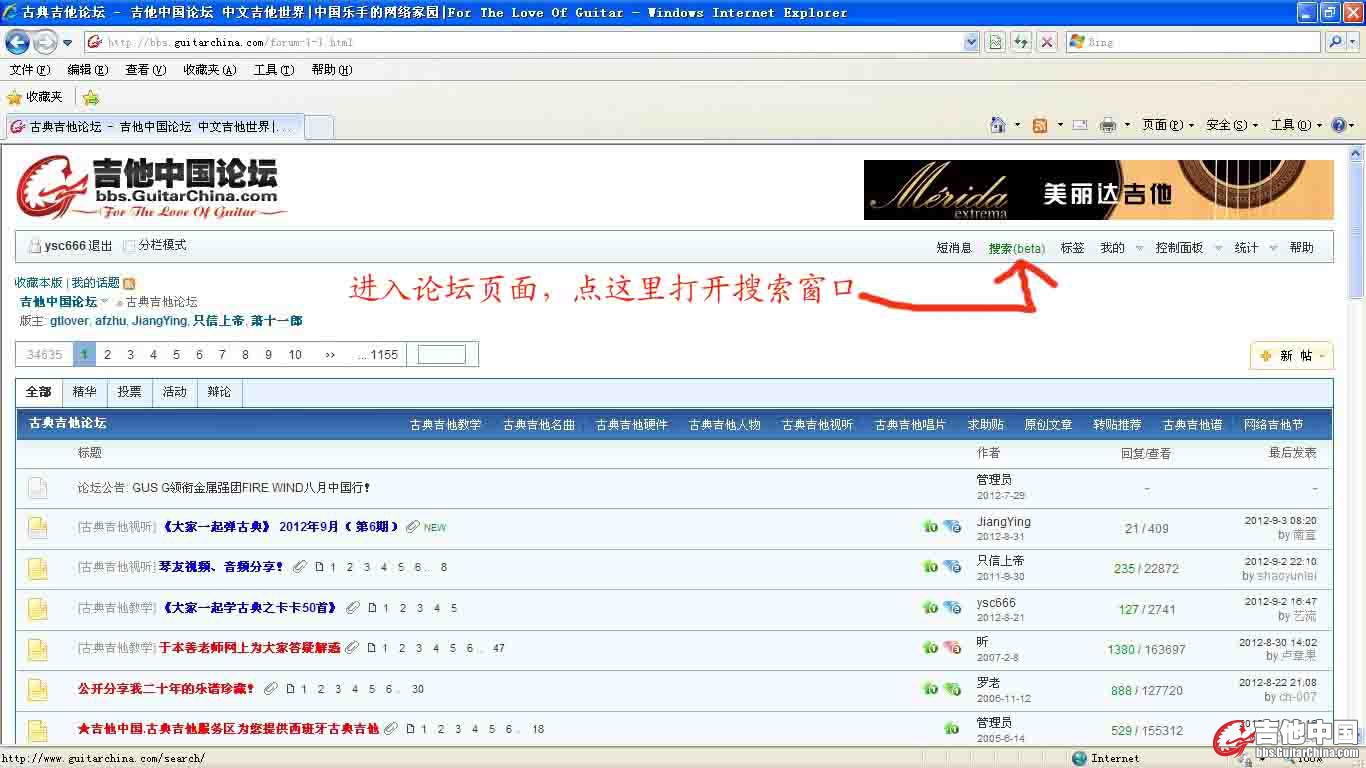Click the add to favorites bar icon
The width and height of the screenshot is (1366, 768).
click(x=91, y=97)
